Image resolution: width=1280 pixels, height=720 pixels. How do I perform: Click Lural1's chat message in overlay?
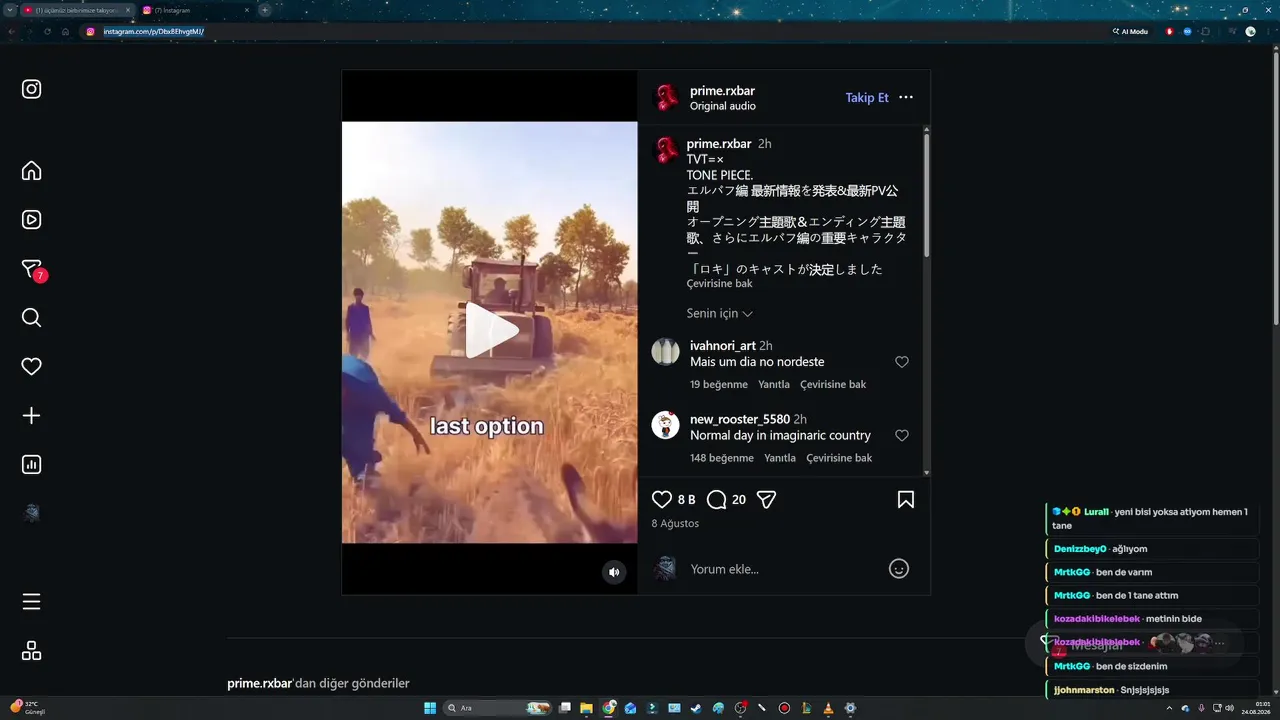click(1151, 518)
